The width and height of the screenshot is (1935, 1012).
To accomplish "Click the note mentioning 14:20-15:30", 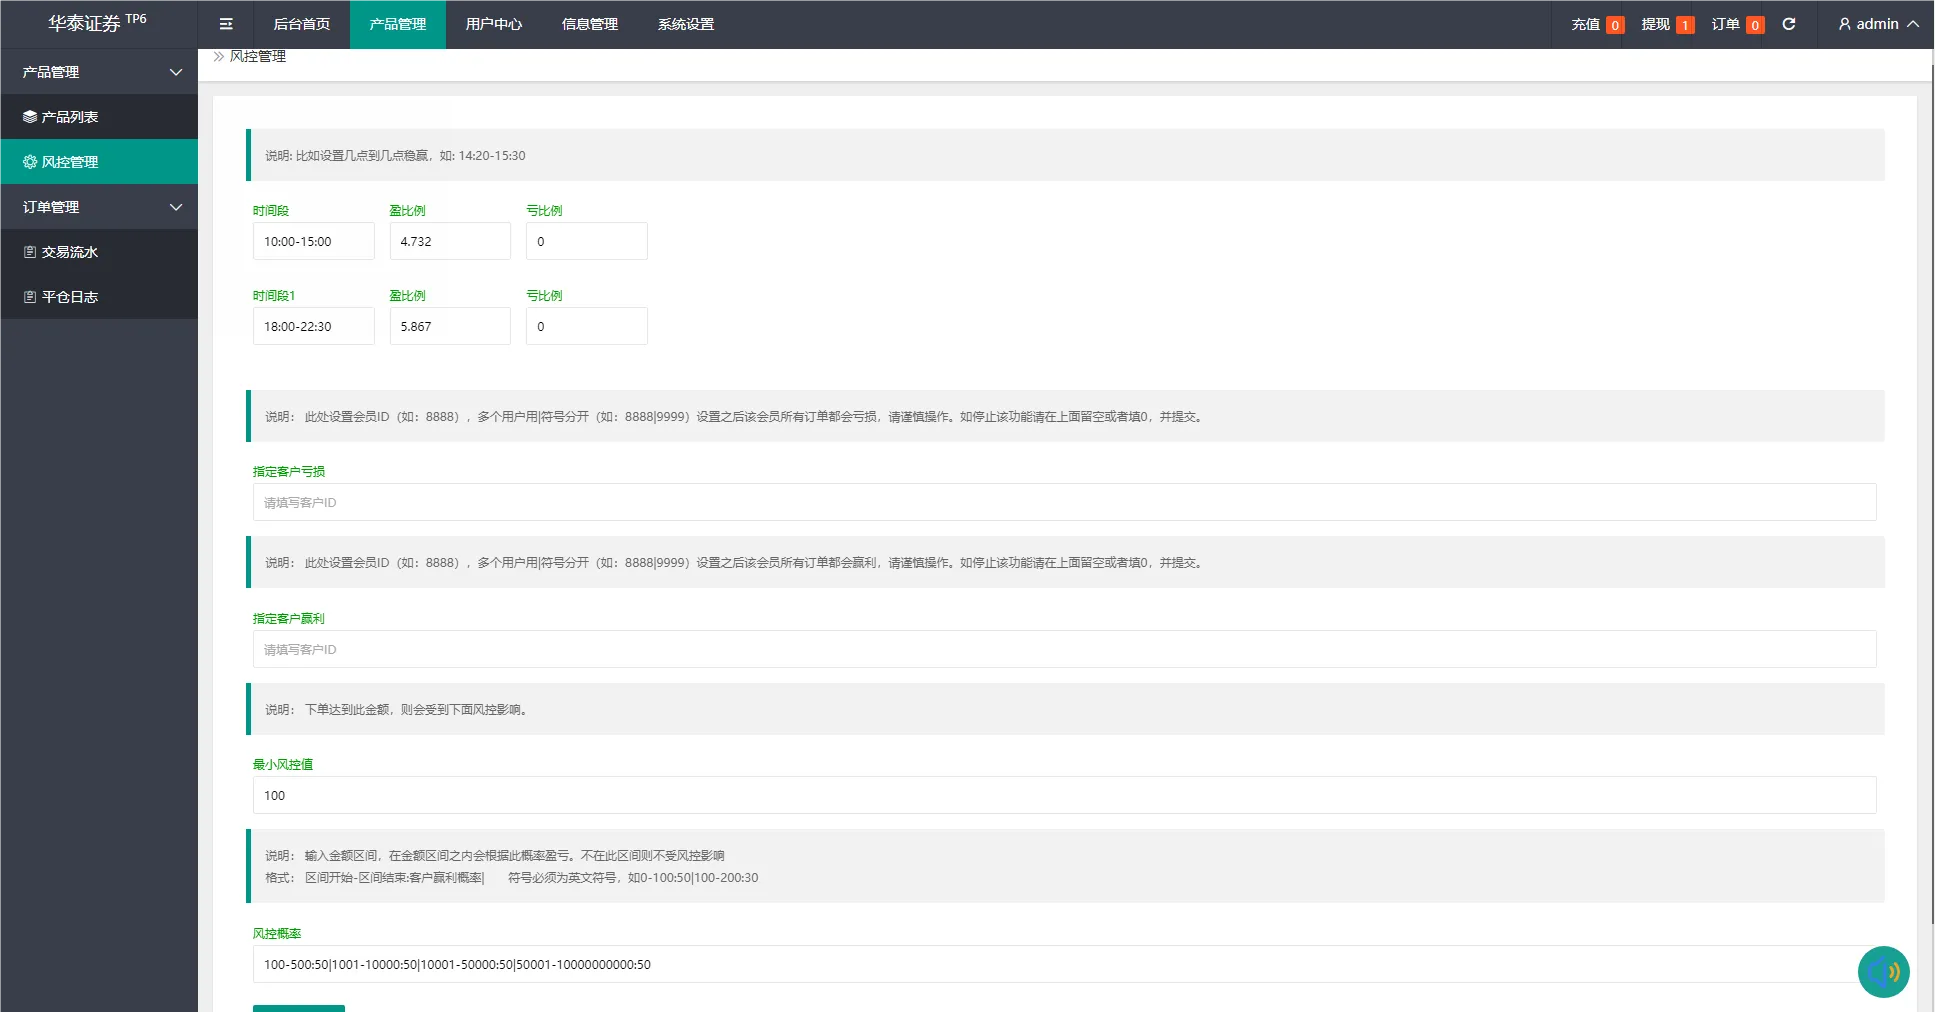I will point(1065,155).
